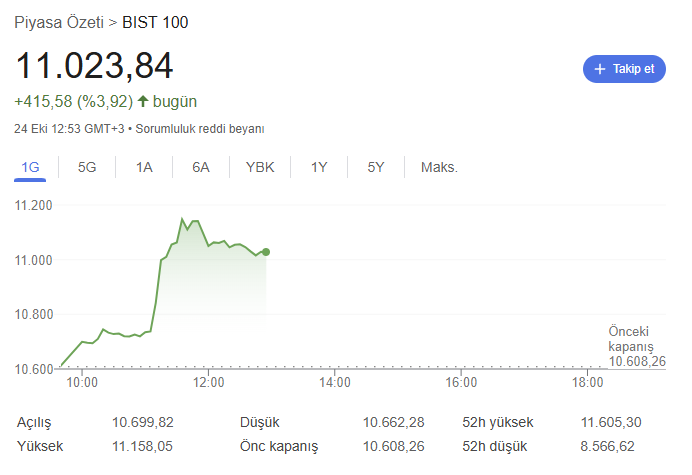Viewport: 692px width, 475px height.
Task: Click the chart line peak near 11.200
Action: [182, 219]
